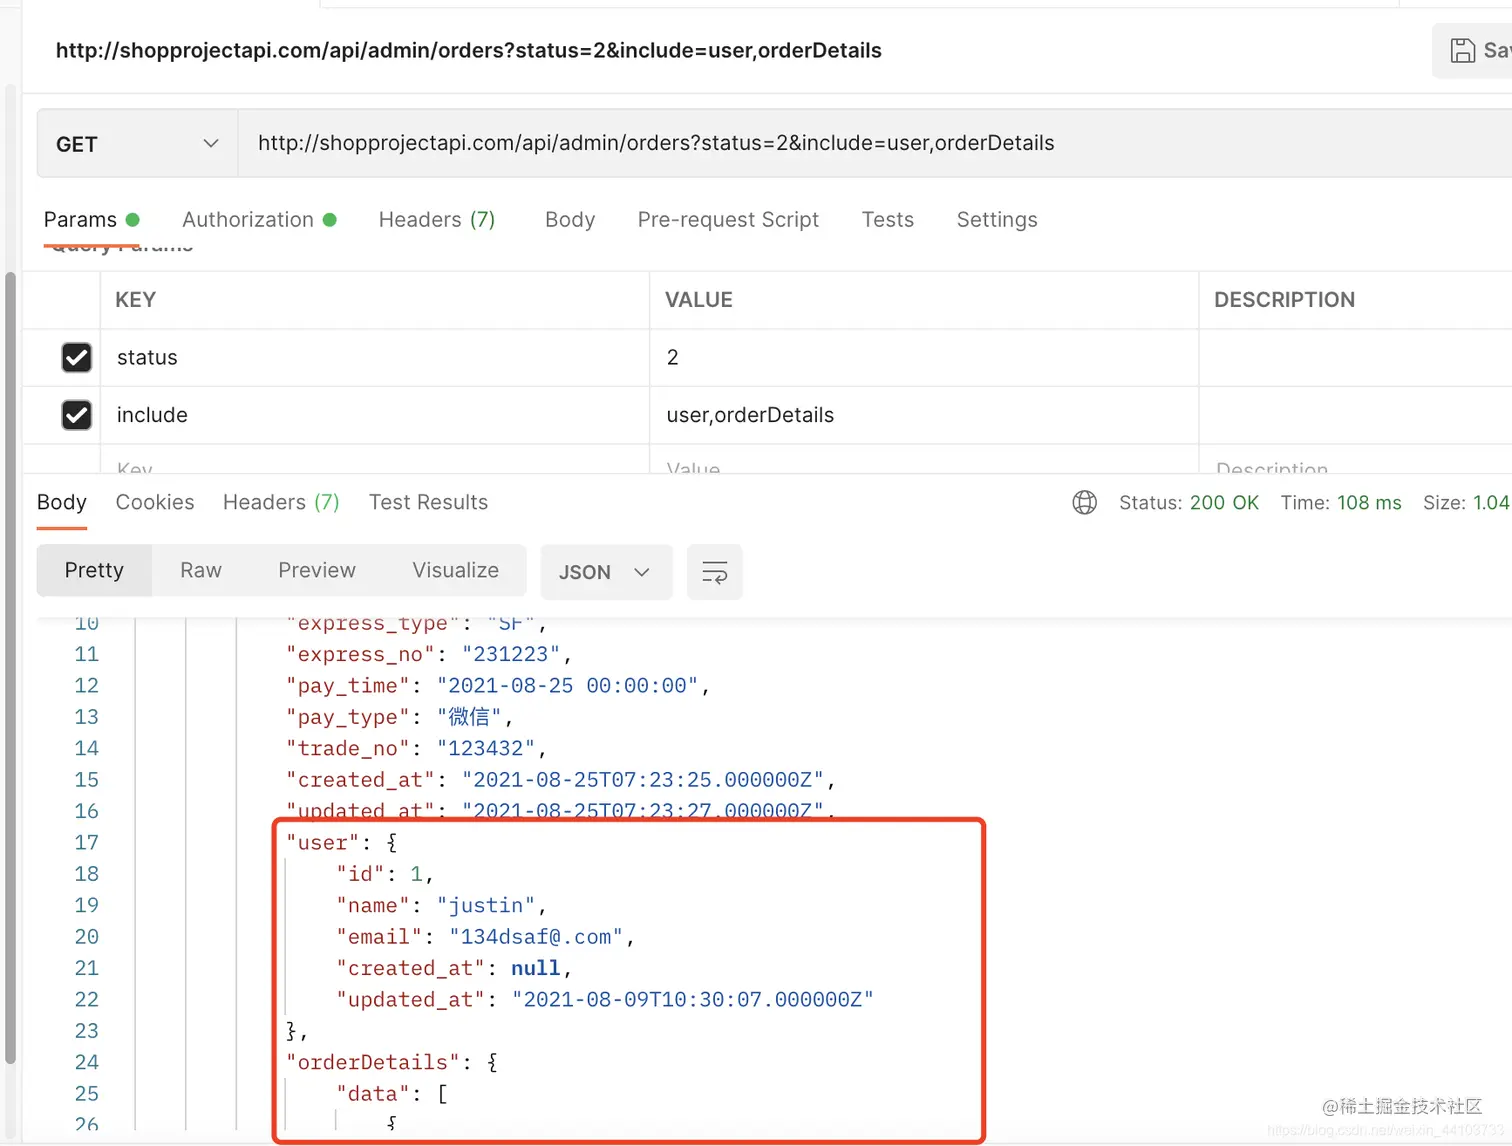
Task: Open the Pre-request Script tab
Action: click(728, 220)
